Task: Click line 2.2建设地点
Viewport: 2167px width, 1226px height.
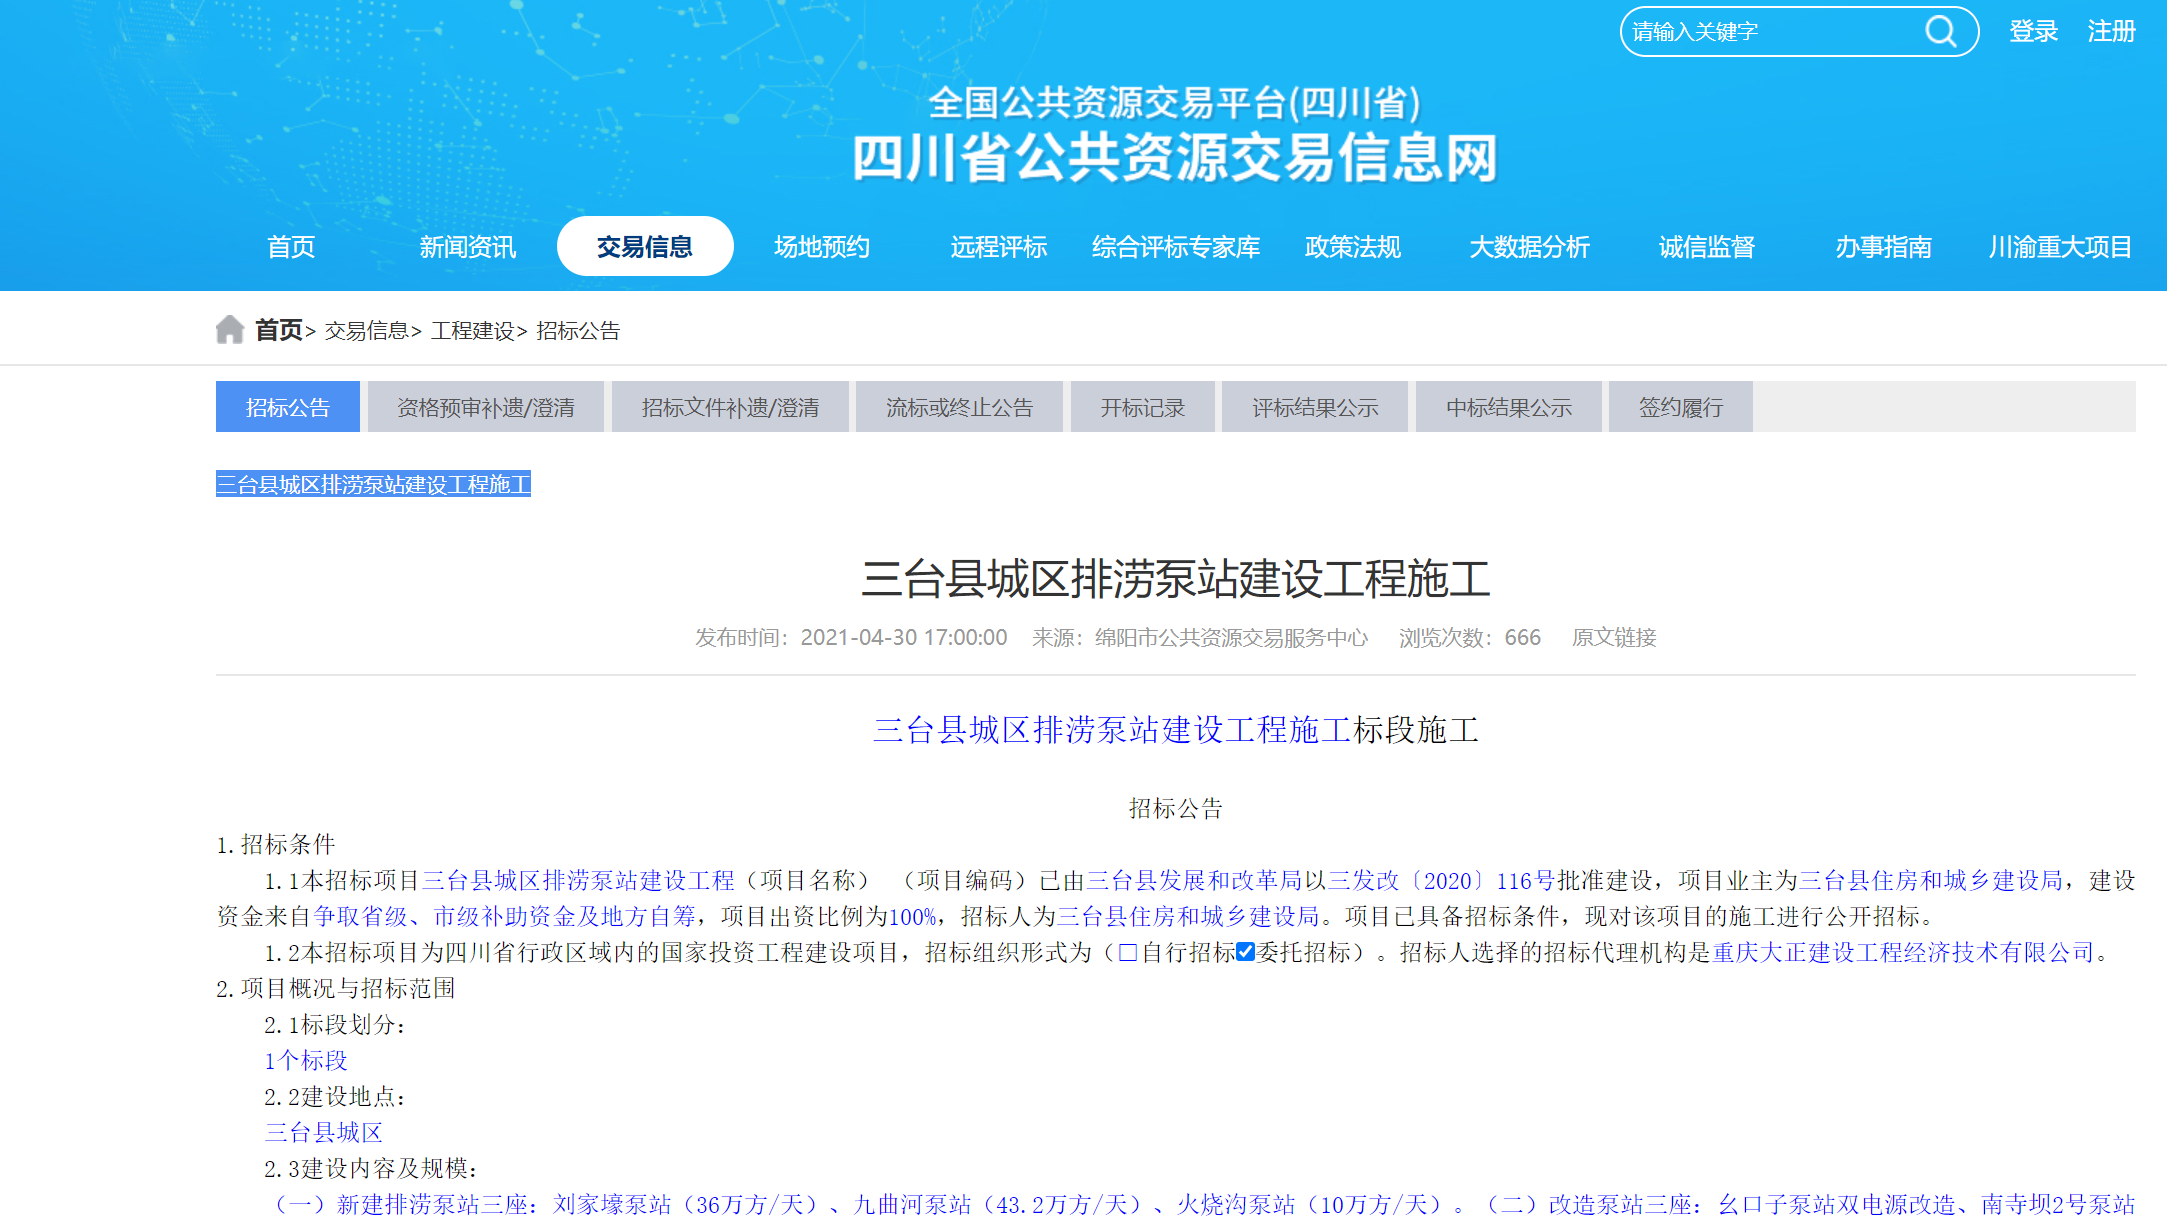Action: [335, 1096]
